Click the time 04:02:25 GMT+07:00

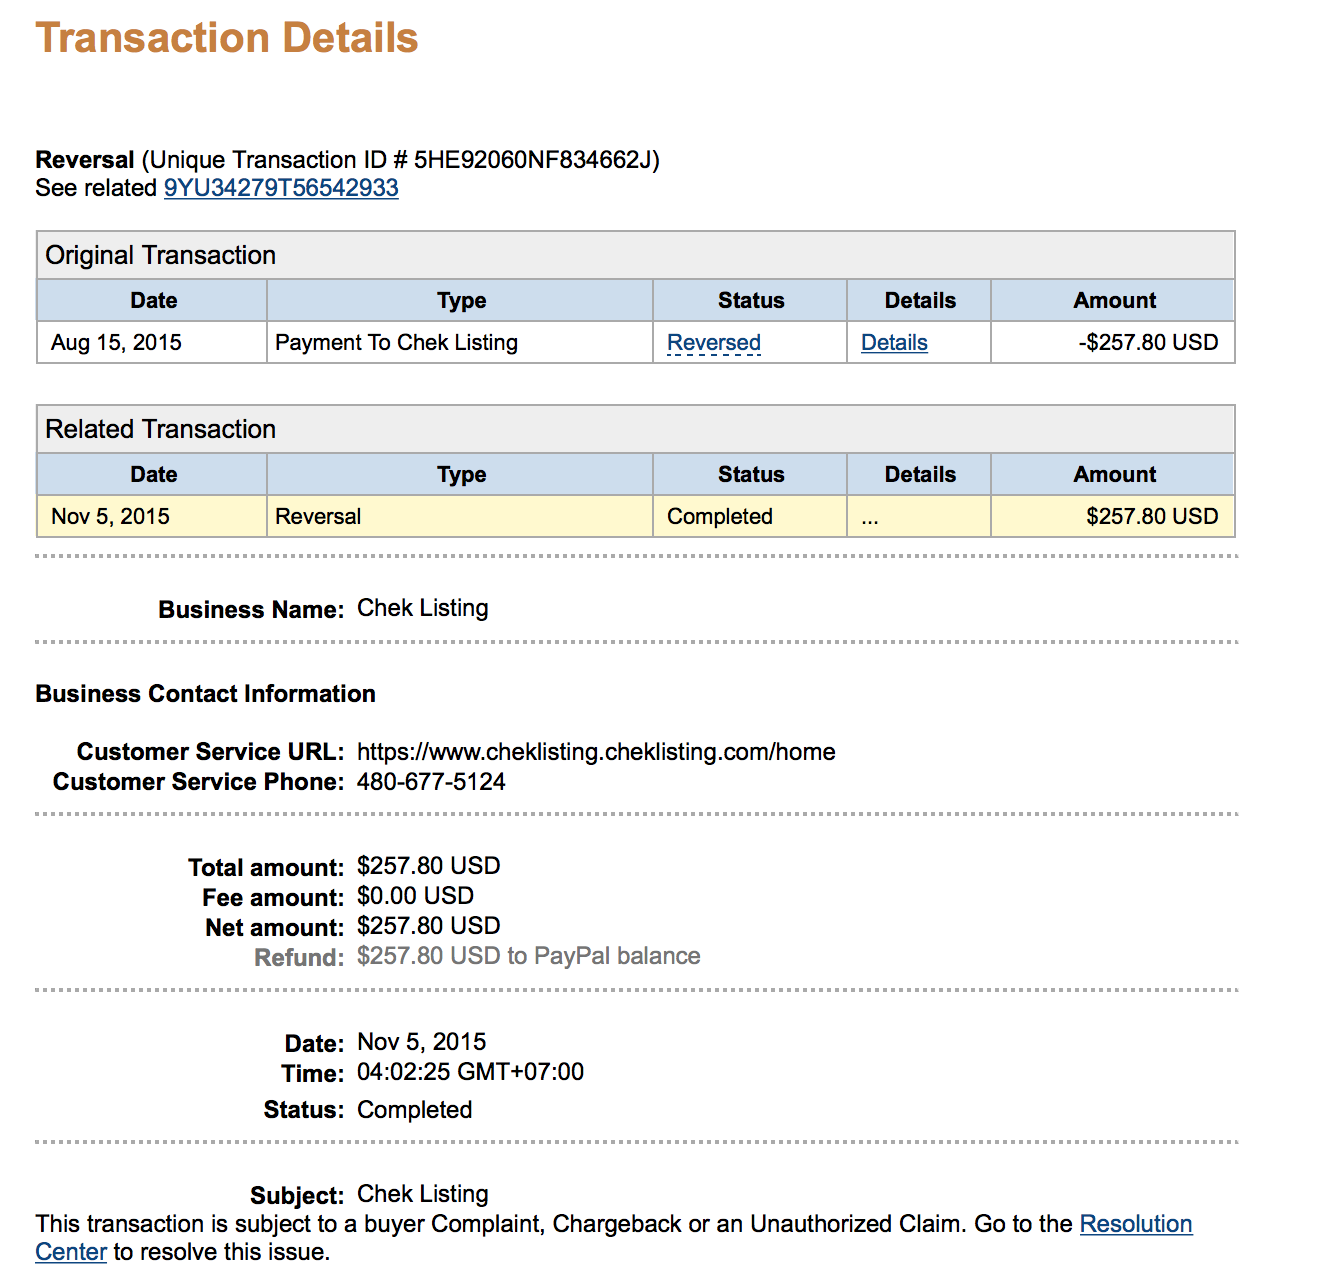click(470, 1072)
